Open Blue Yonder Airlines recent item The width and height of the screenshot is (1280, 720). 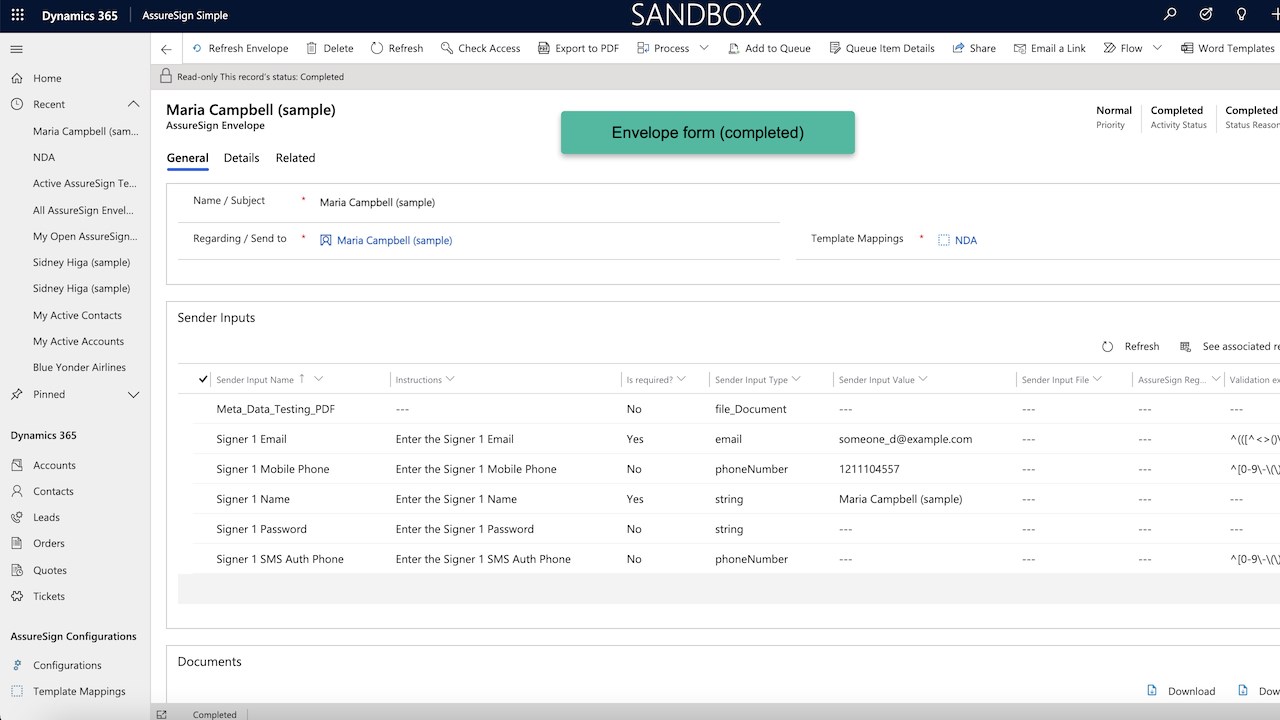tap(79, 367)
